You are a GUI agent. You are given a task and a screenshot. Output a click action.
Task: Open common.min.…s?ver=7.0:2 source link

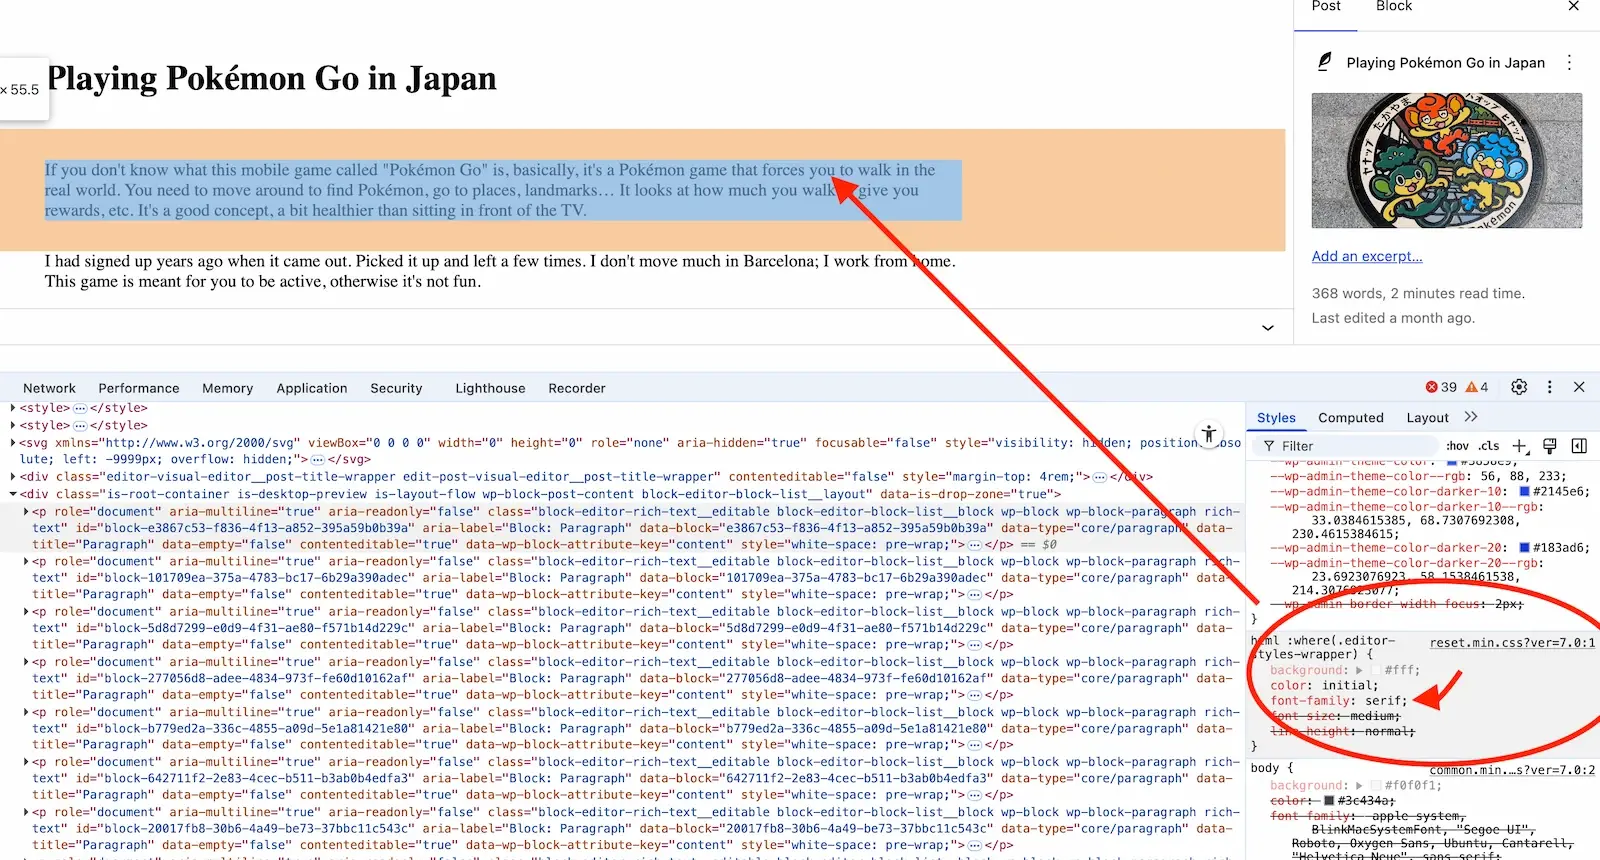[1512, 770]
